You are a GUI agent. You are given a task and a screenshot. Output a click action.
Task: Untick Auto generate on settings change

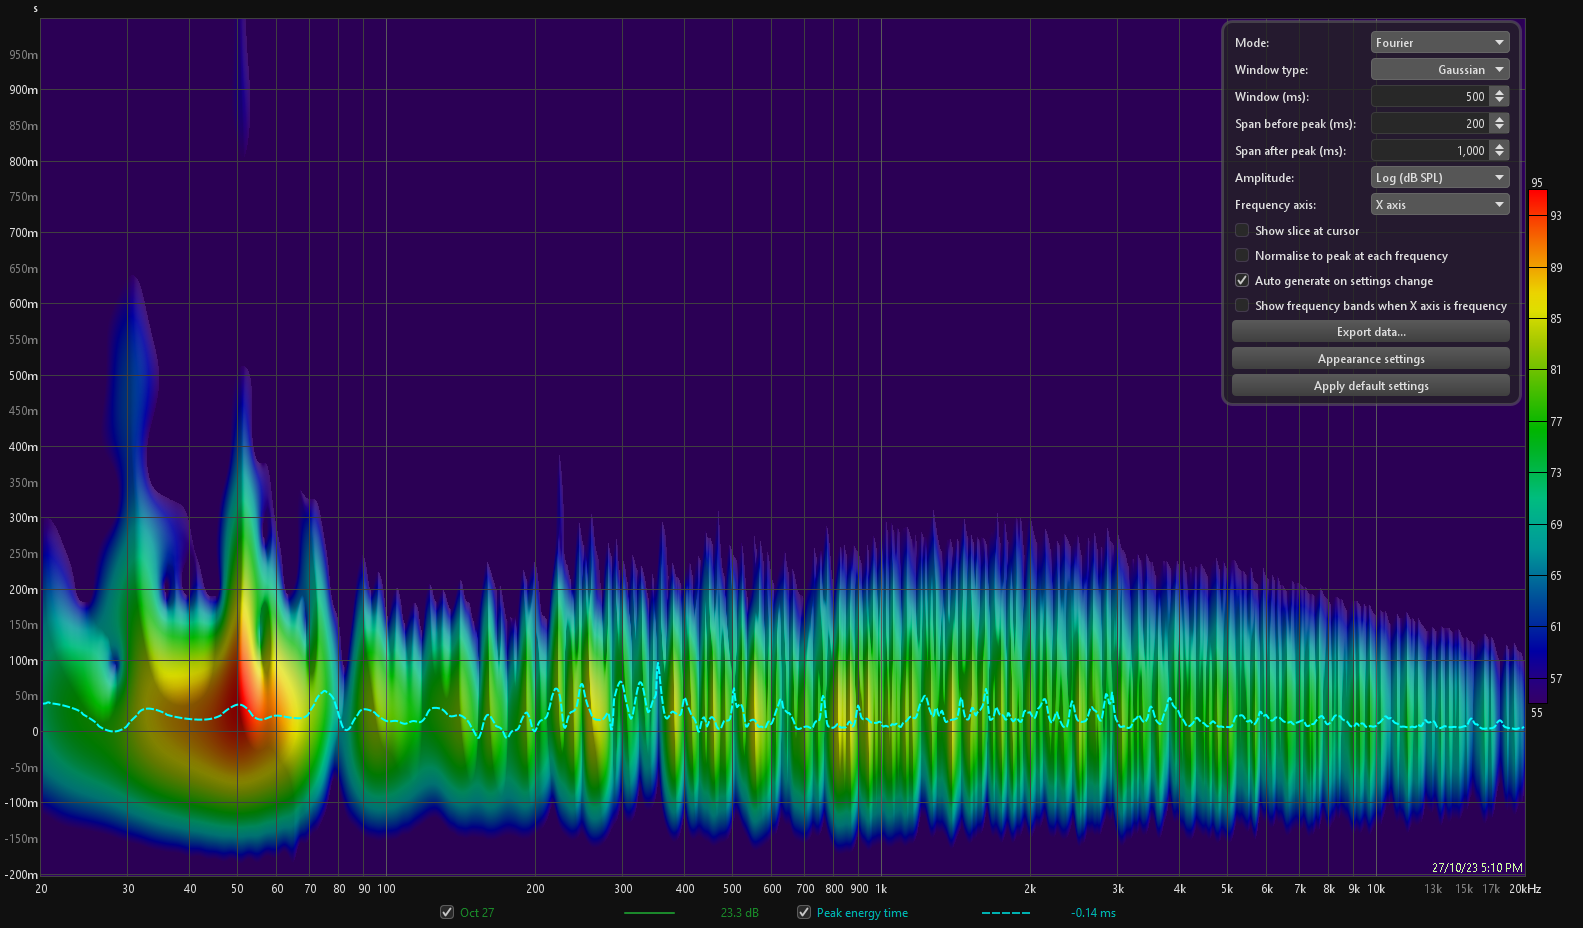tap(1242, 280)
